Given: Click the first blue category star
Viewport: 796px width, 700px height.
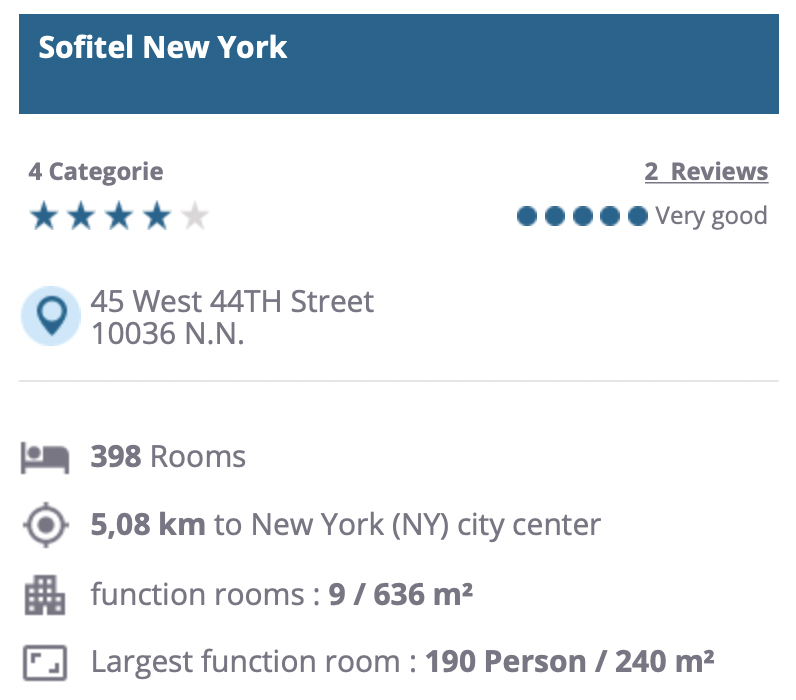Looking at the screenshot, I should coord(44,216).
